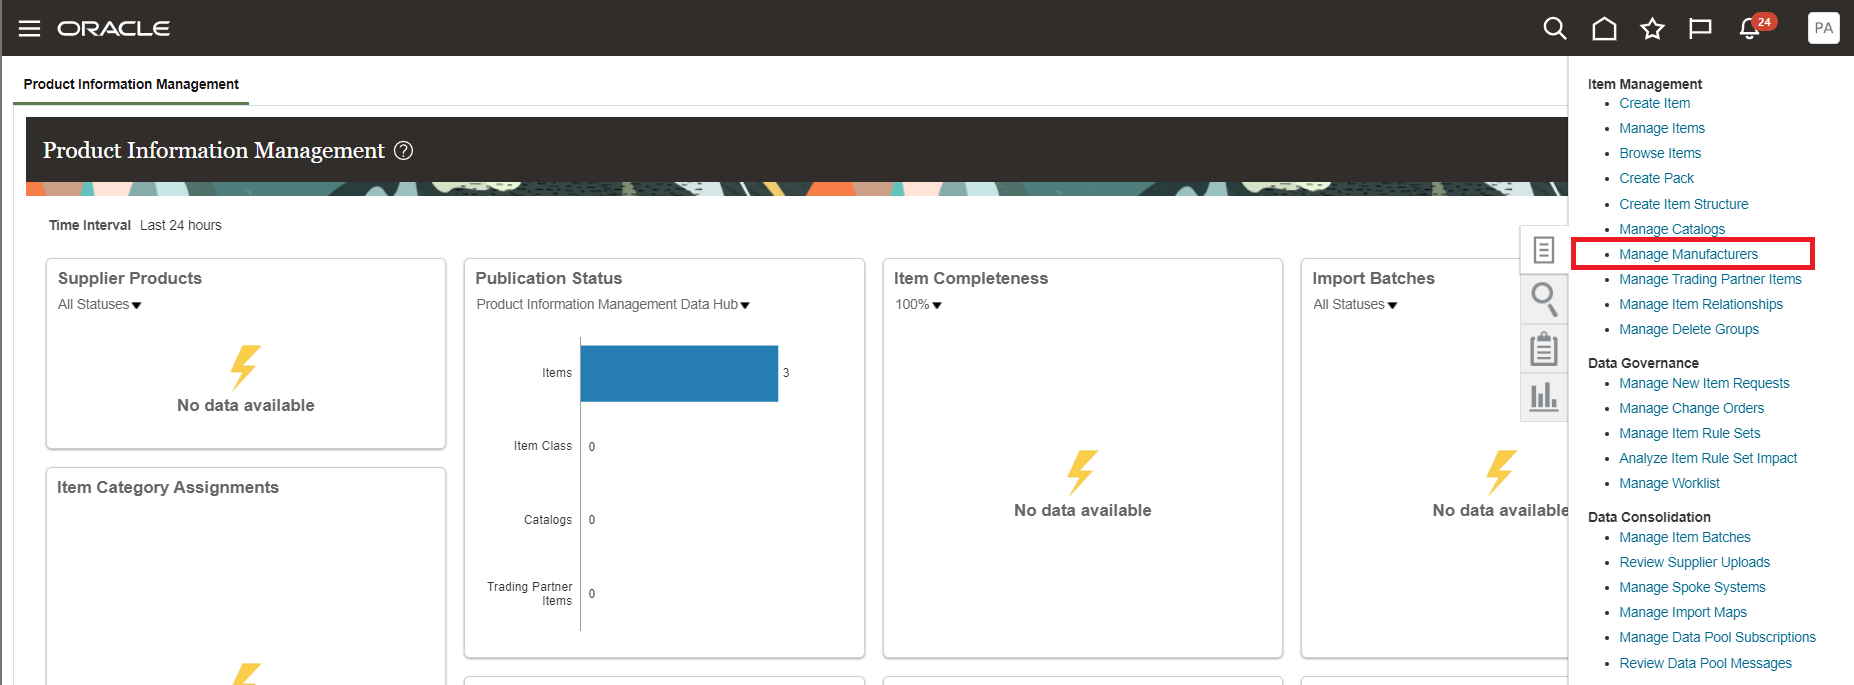Open Manage Import Maps link
The image size is (1854, 685).
click(1683, 612)
